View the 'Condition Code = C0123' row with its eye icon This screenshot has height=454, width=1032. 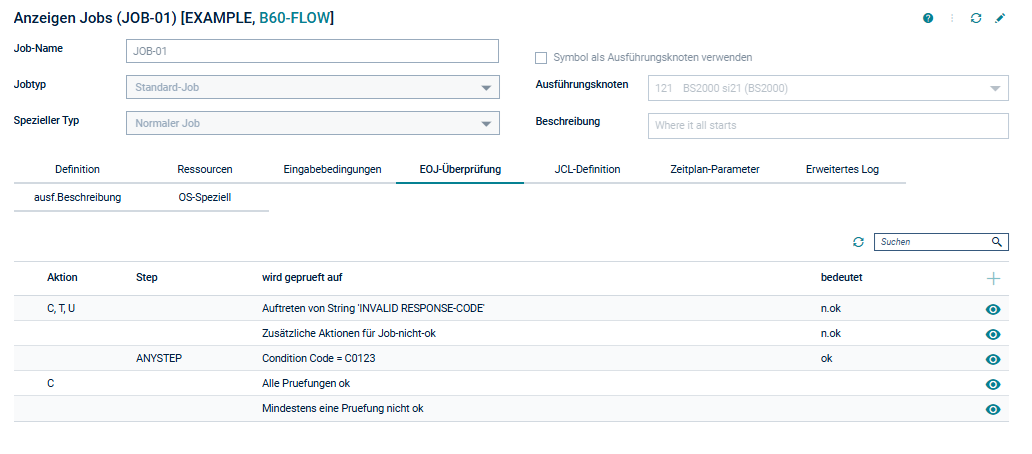pos(993,359)
